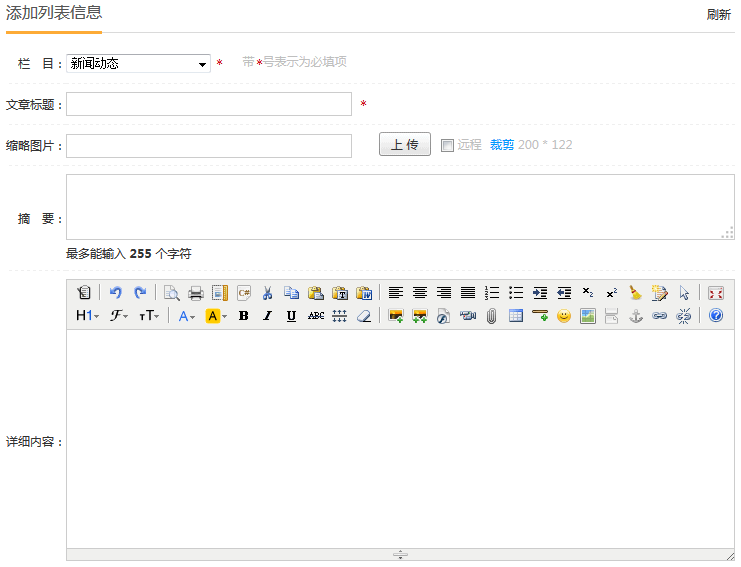Image resolution: width=741 pixels, height=567 pixels.
Task: Click the attachment paperclip icon
Action: (x=492, y=316)
